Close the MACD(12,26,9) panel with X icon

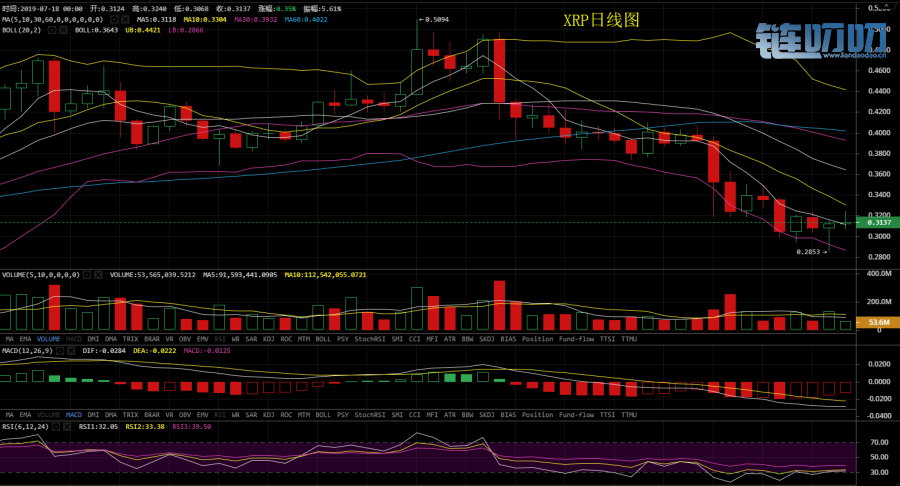pyautogui.click(x=71, y=351)
